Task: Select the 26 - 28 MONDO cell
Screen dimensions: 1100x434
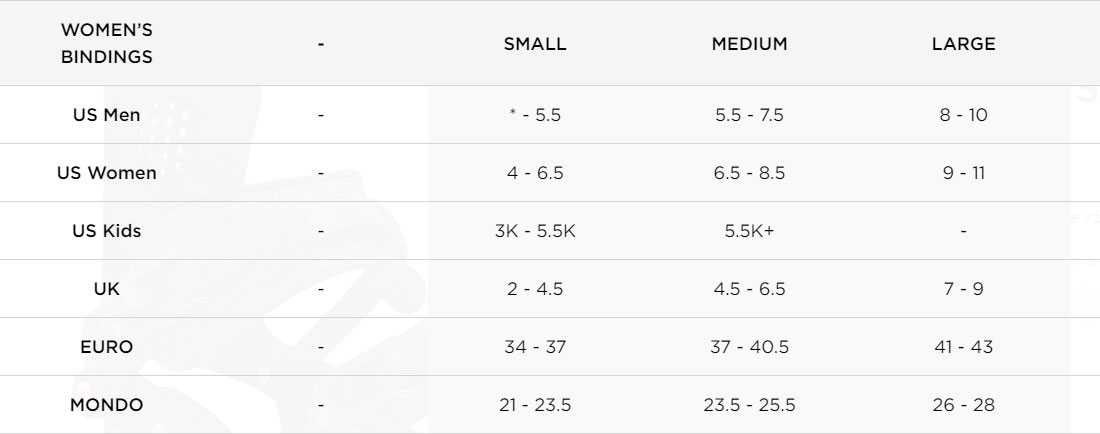Action: click(x=963, y=405)
